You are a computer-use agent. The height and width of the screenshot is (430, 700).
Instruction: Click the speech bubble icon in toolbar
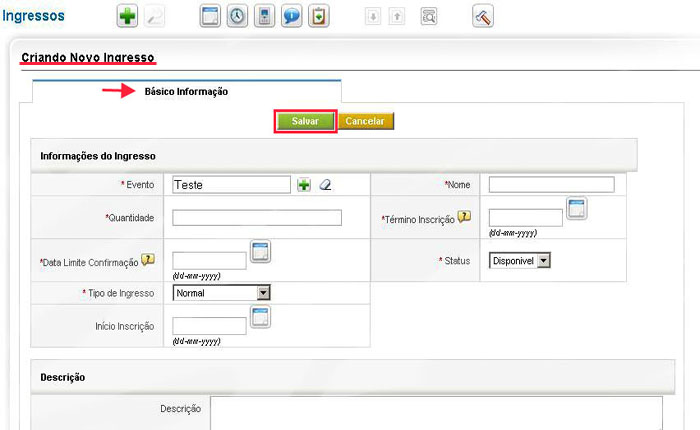[291, 17]
